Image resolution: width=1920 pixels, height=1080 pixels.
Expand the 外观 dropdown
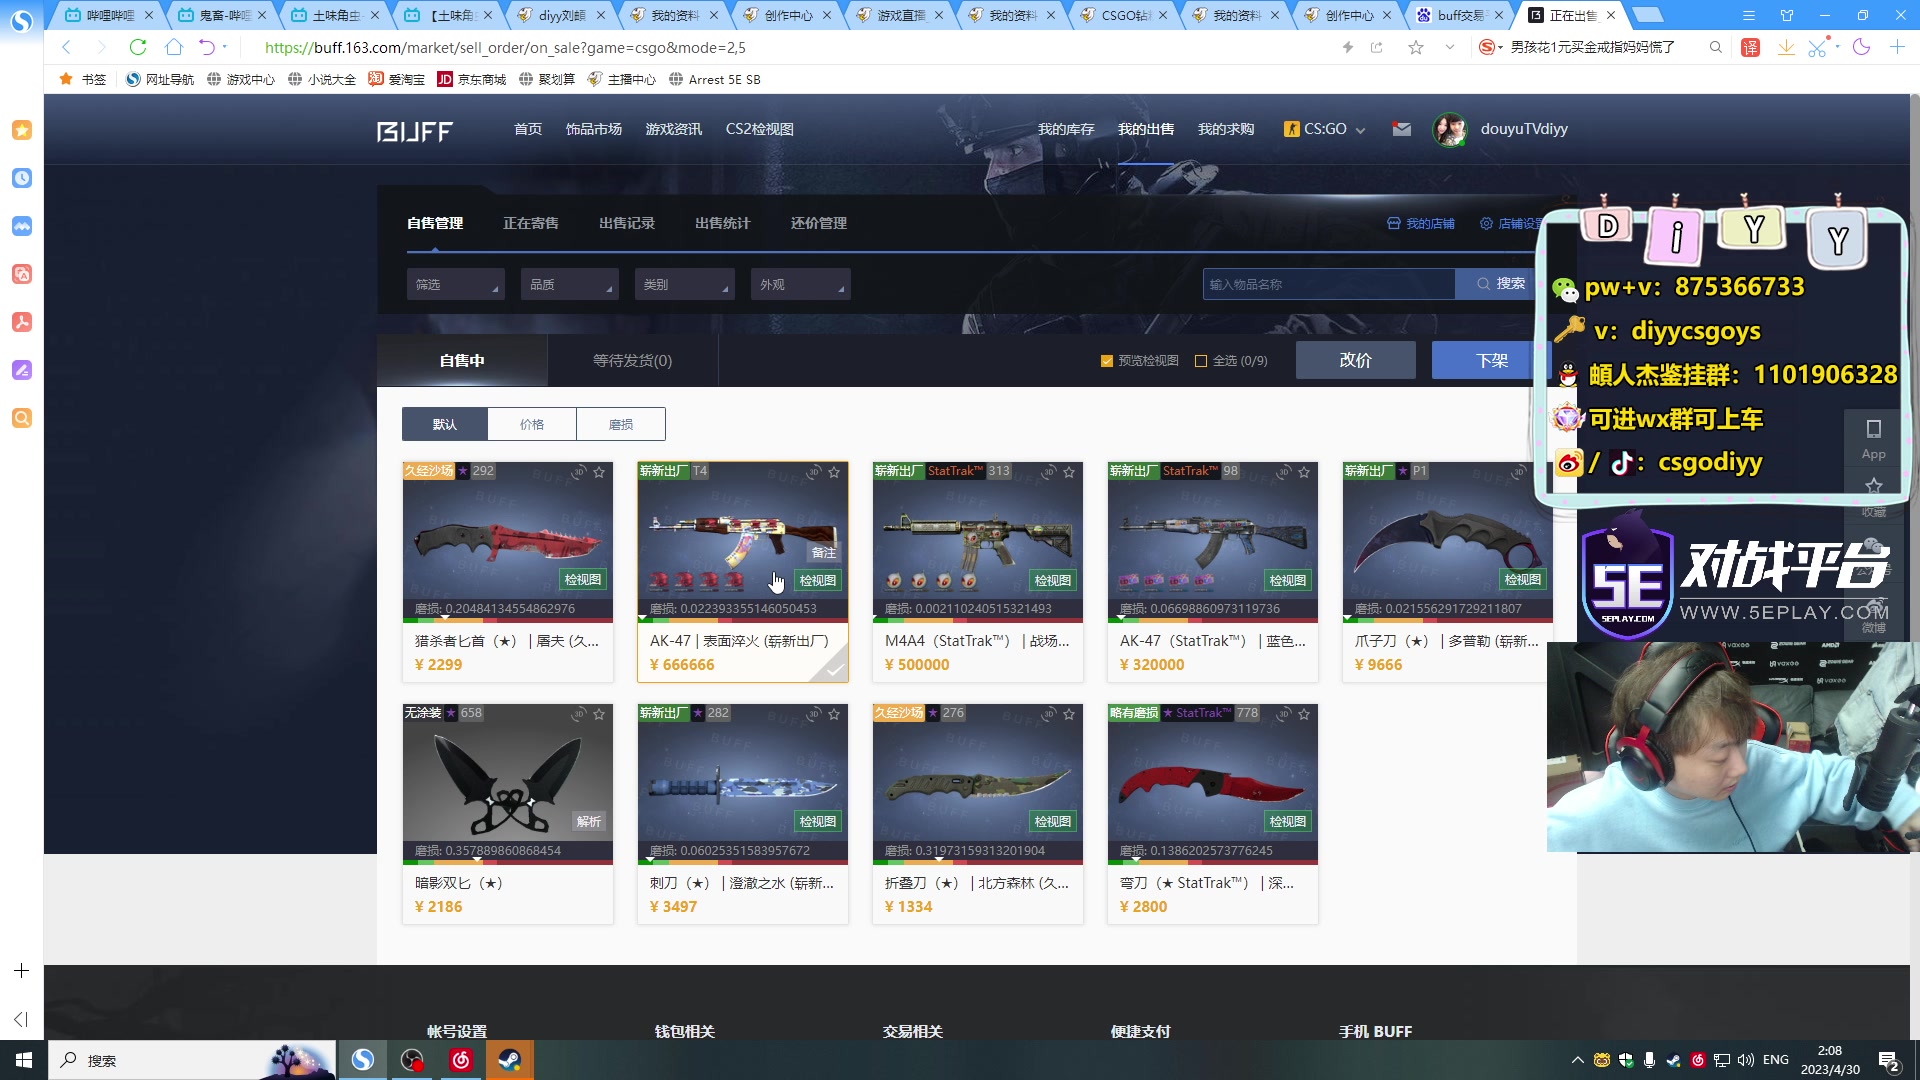(x=800, y=285)
